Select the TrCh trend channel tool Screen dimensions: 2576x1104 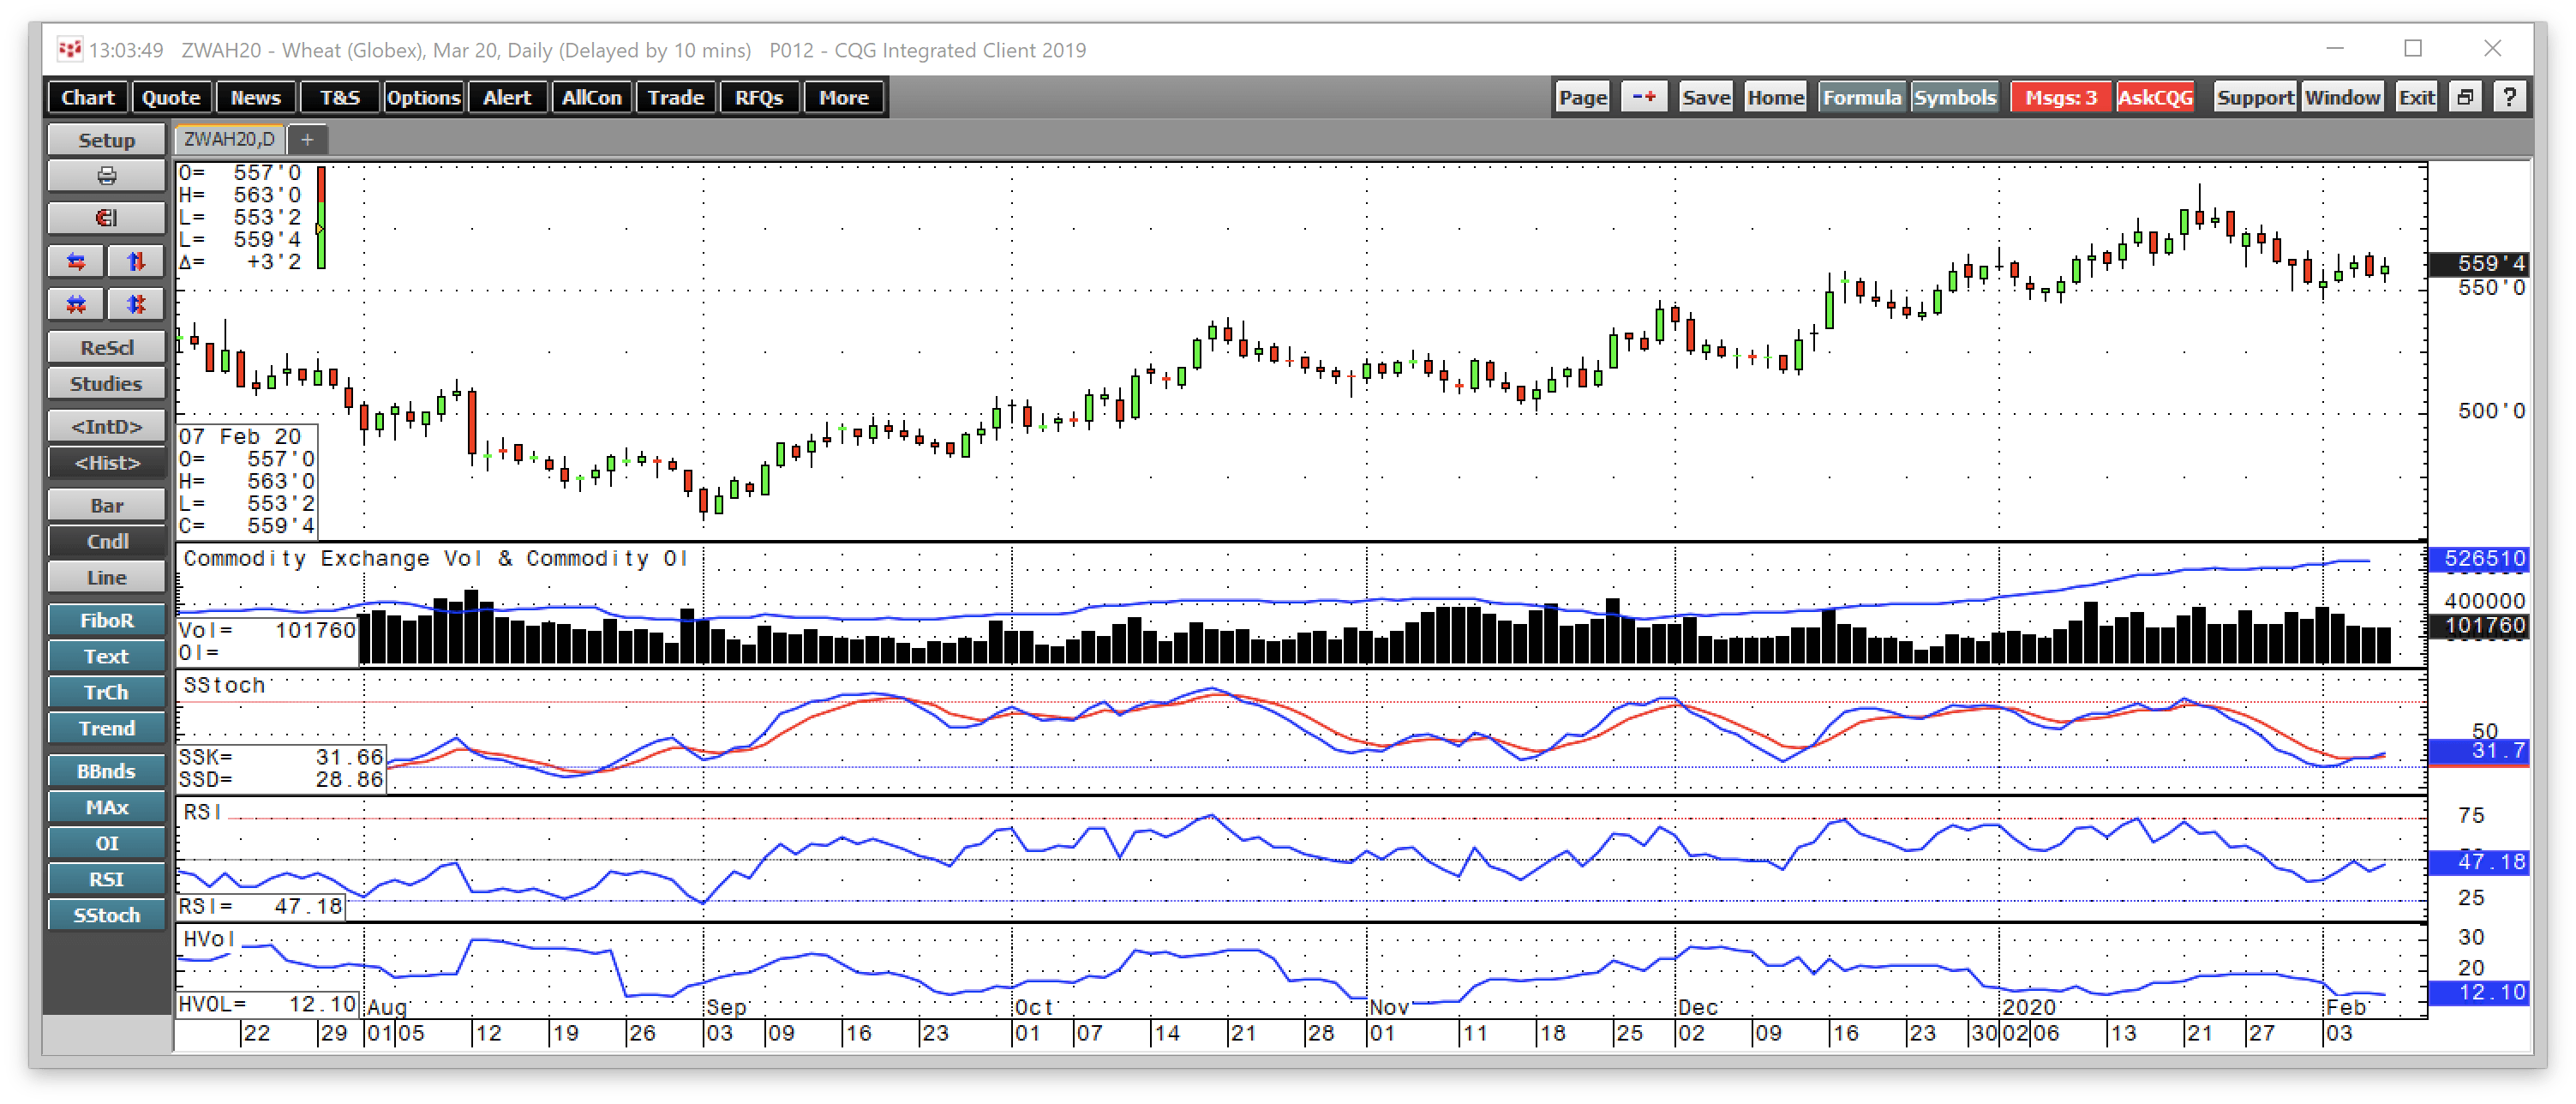pyautogui.click(x=106, y=693)
